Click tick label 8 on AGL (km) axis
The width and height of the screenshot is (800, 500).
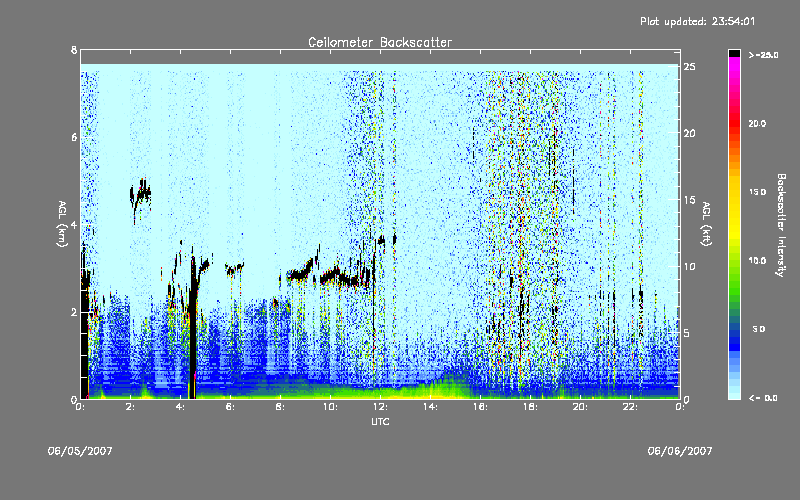74,50
